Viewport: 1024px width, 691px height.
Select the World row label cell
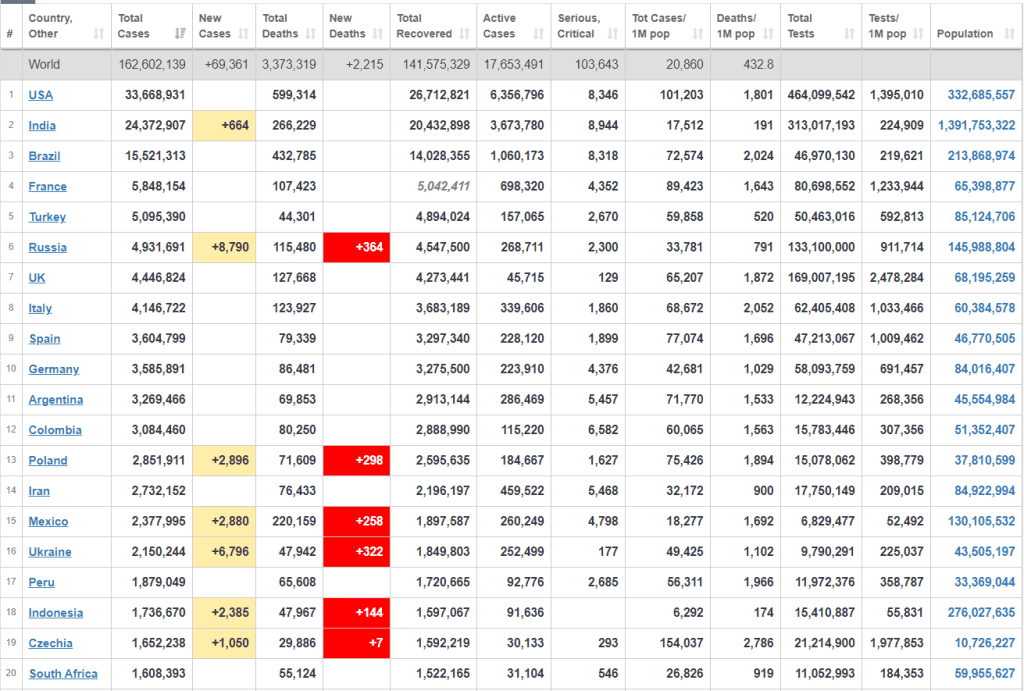44,65
